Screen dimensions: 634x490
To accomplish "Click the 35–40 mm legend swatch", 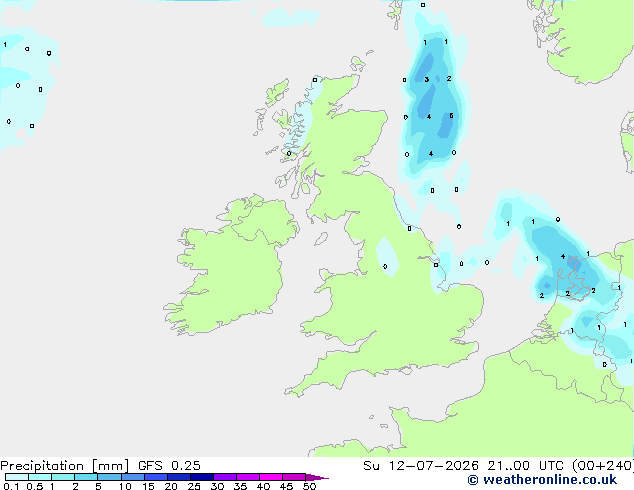I will click(247, 477).
